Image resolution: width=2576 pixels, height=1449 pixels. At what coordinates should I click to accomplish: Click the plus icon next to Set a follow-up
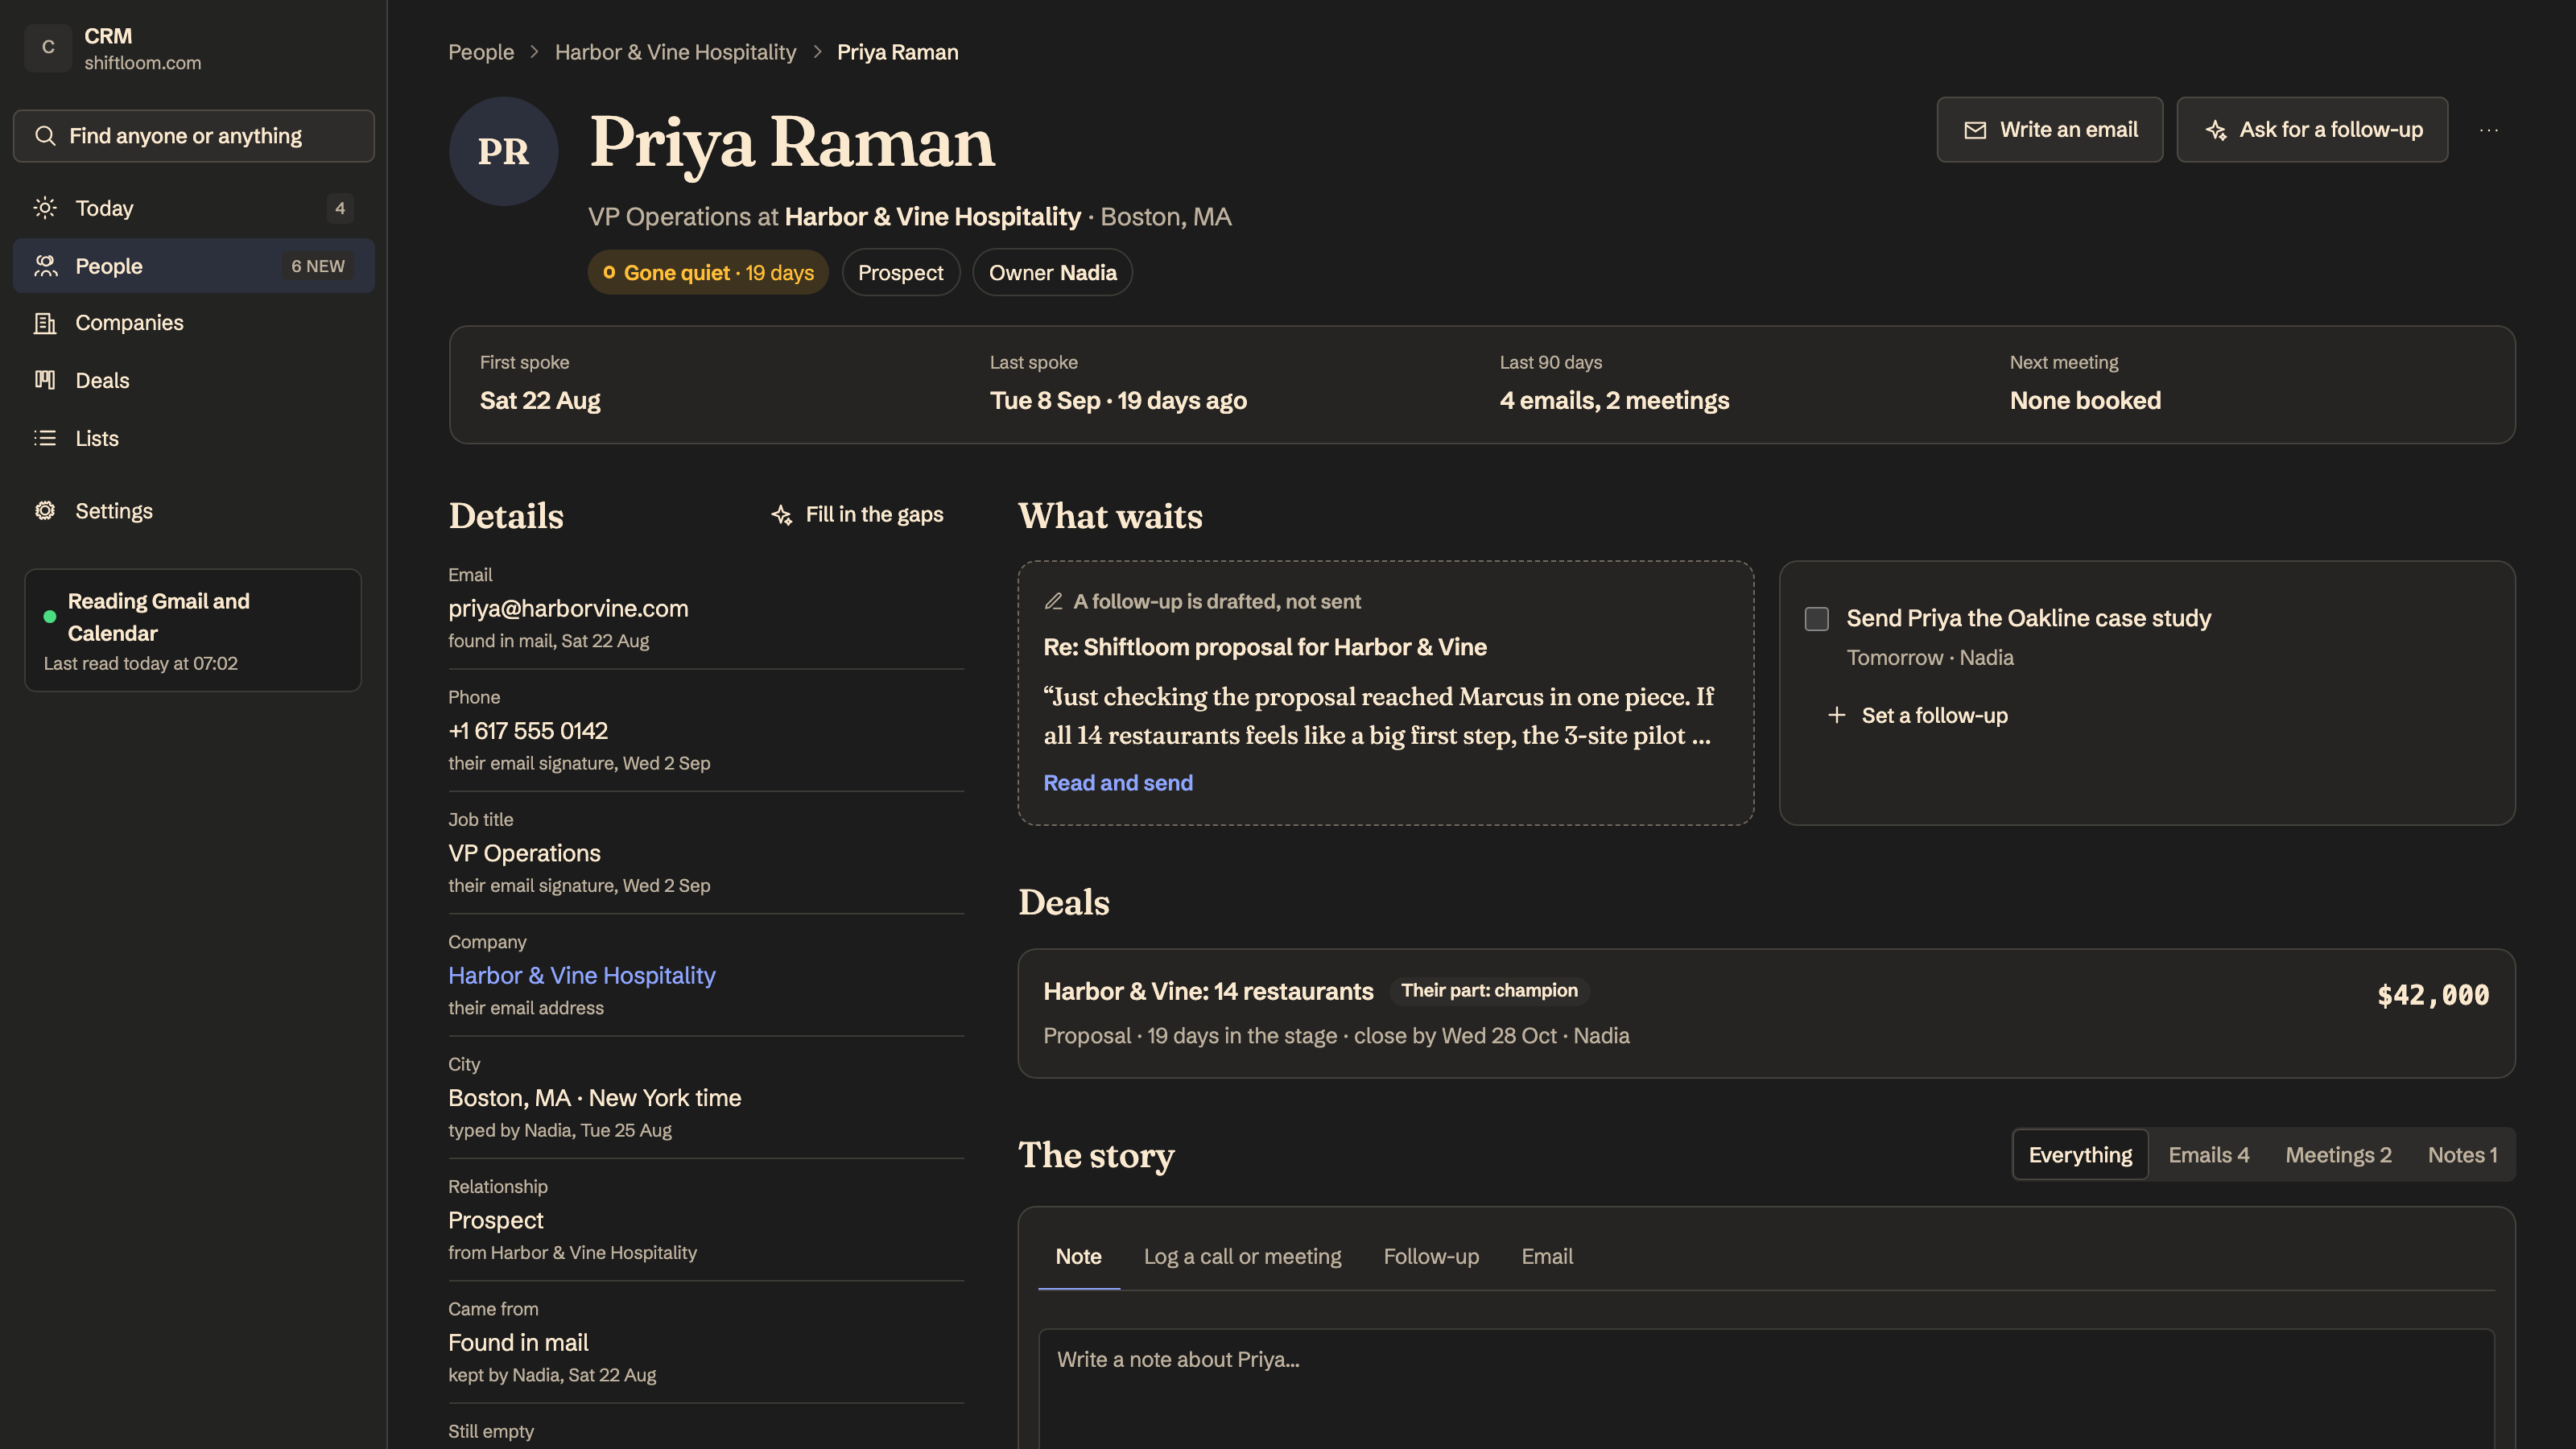click(1837, 715)
